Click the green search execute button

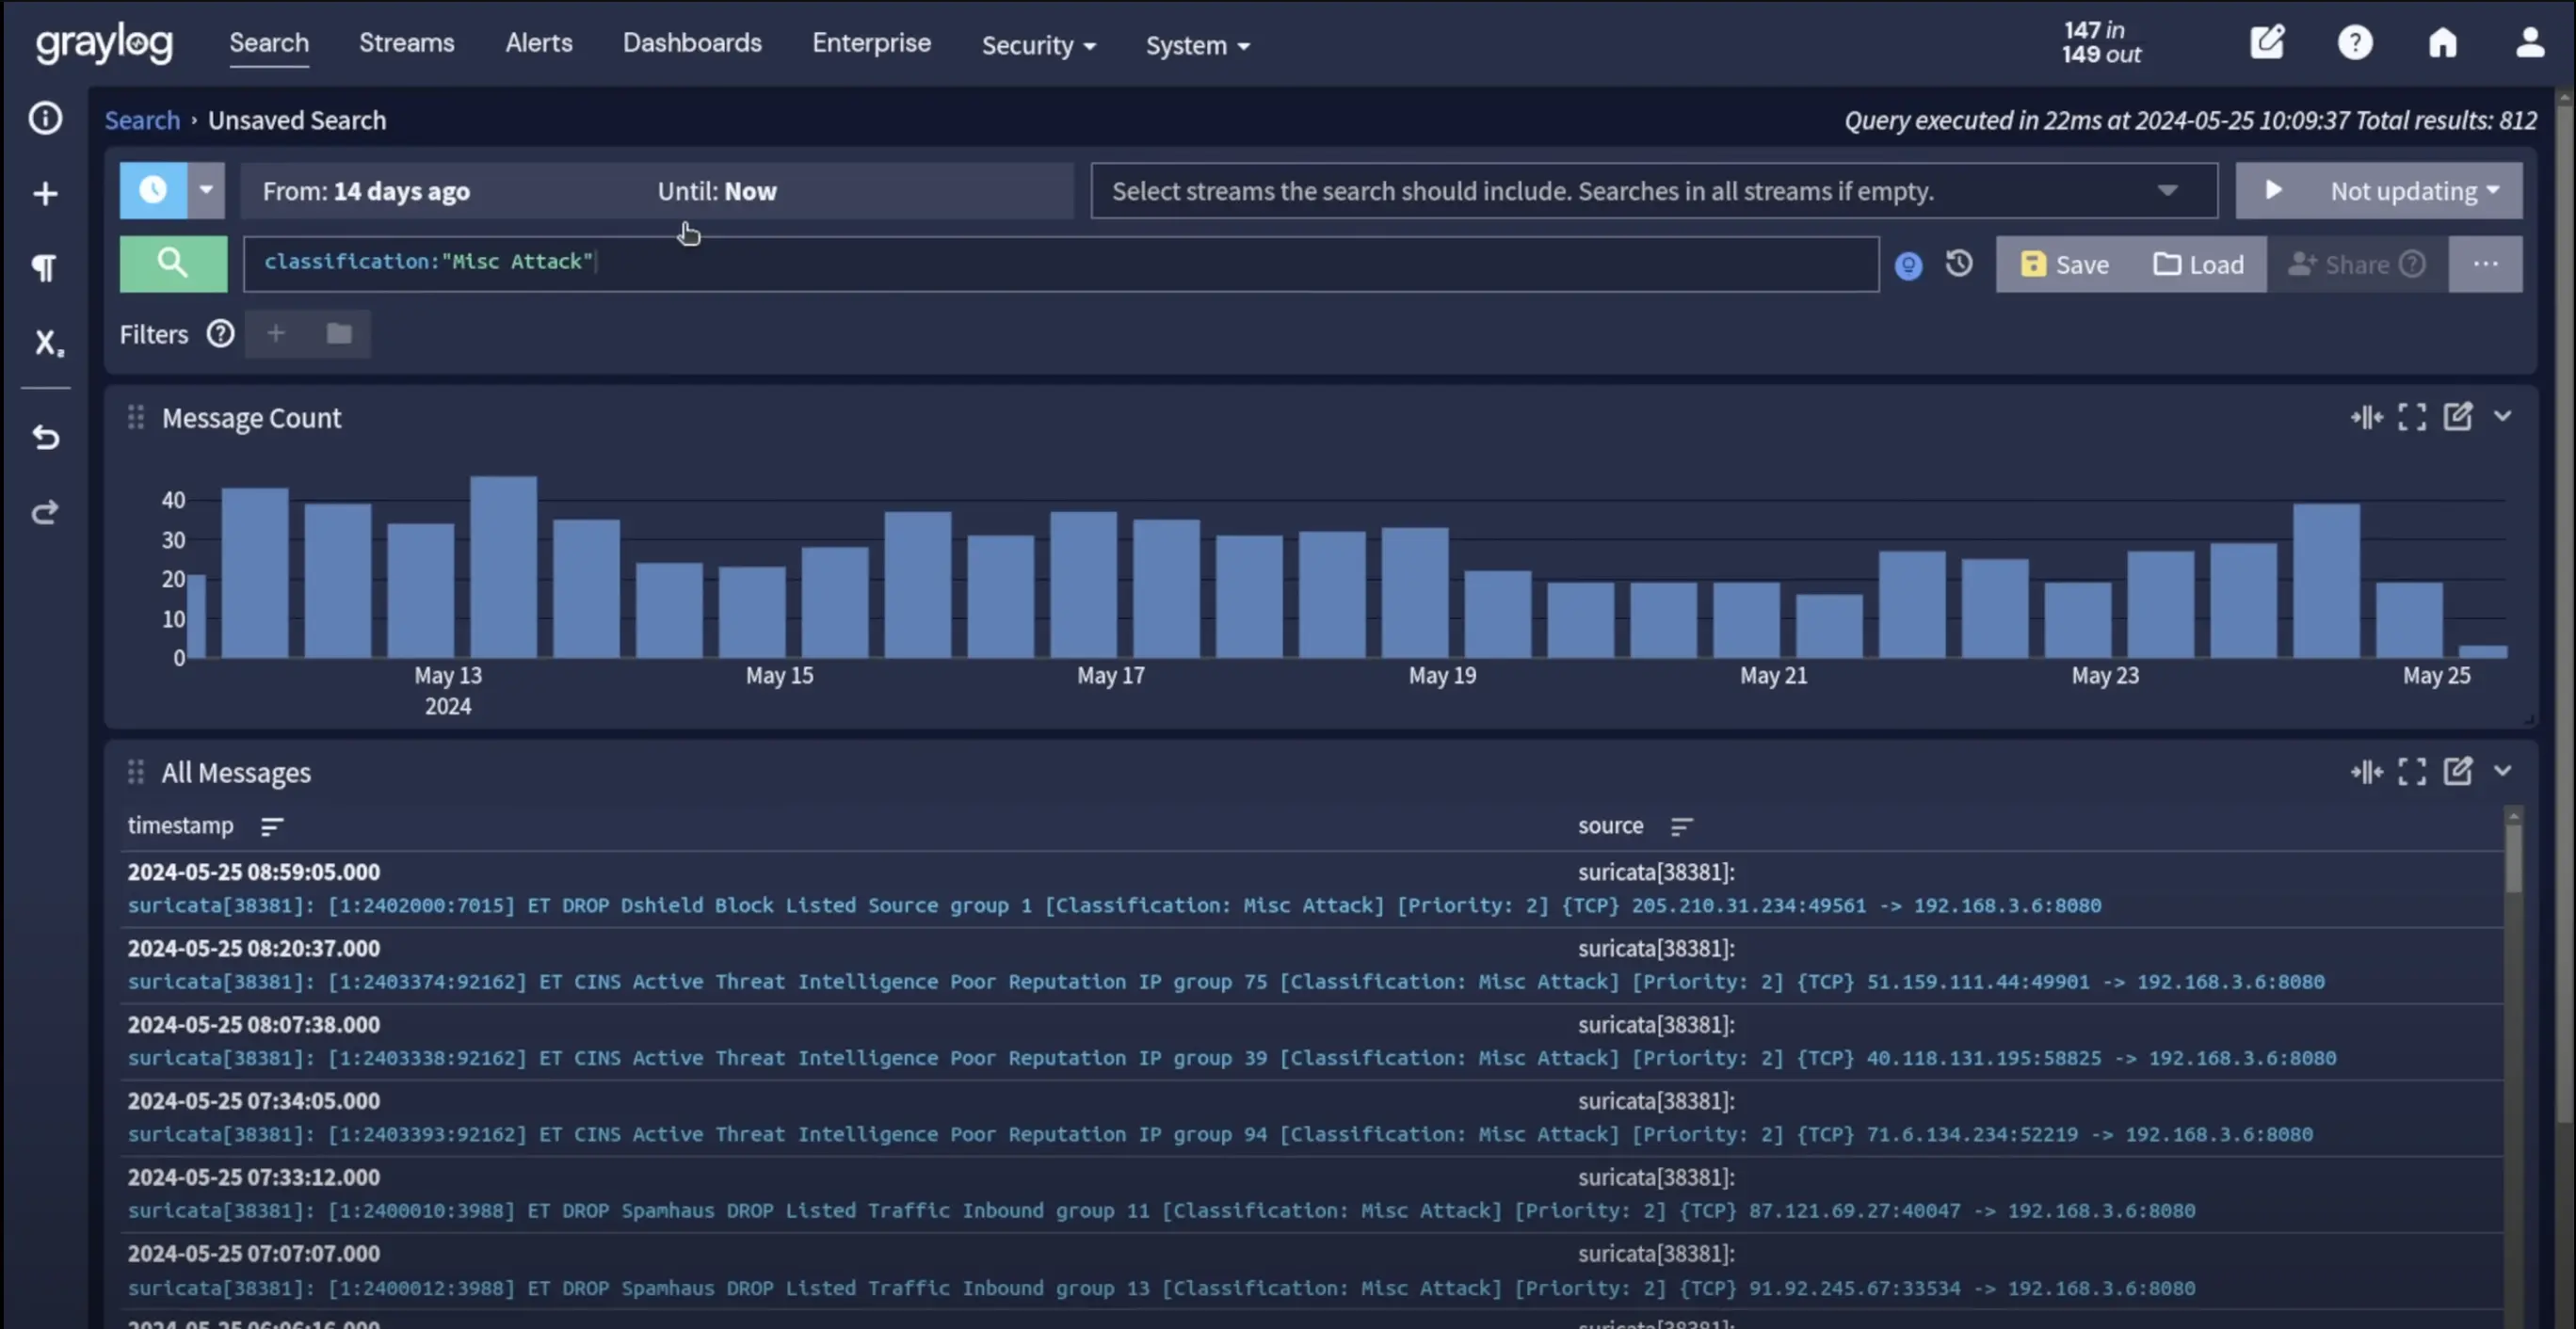click(173, 264)
